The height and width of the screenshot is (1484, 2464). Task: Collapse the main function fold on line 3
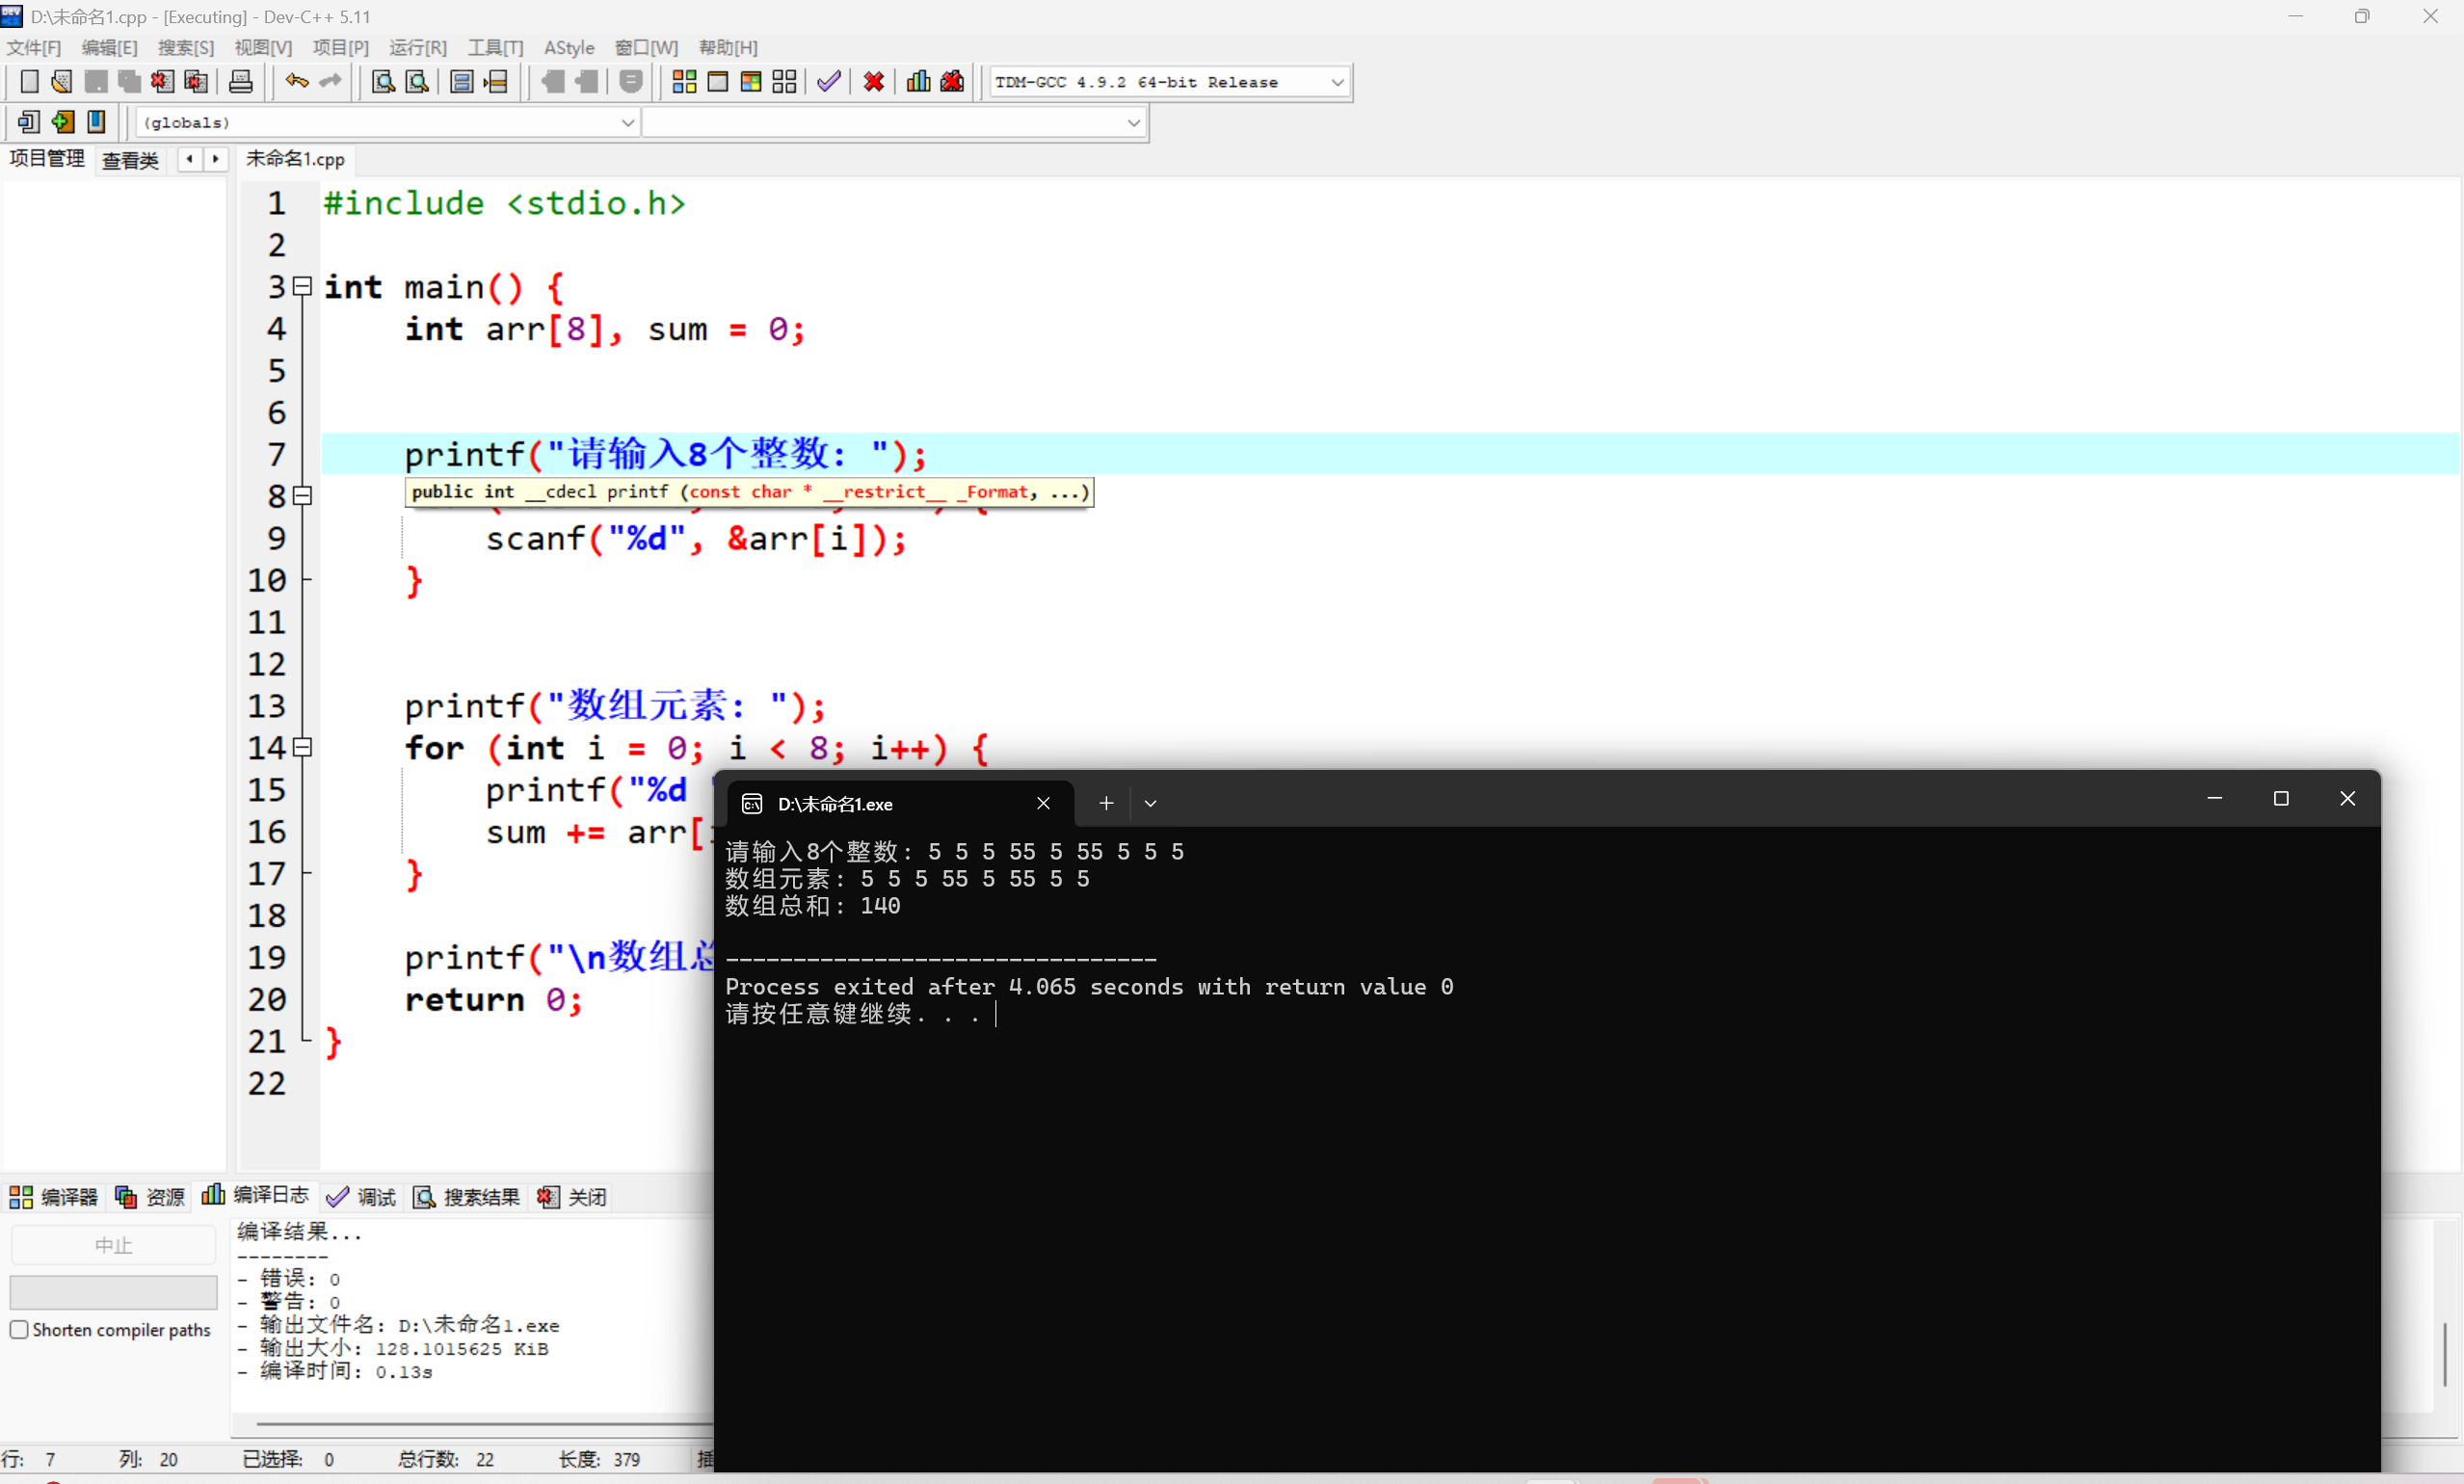tap(303, 287)
